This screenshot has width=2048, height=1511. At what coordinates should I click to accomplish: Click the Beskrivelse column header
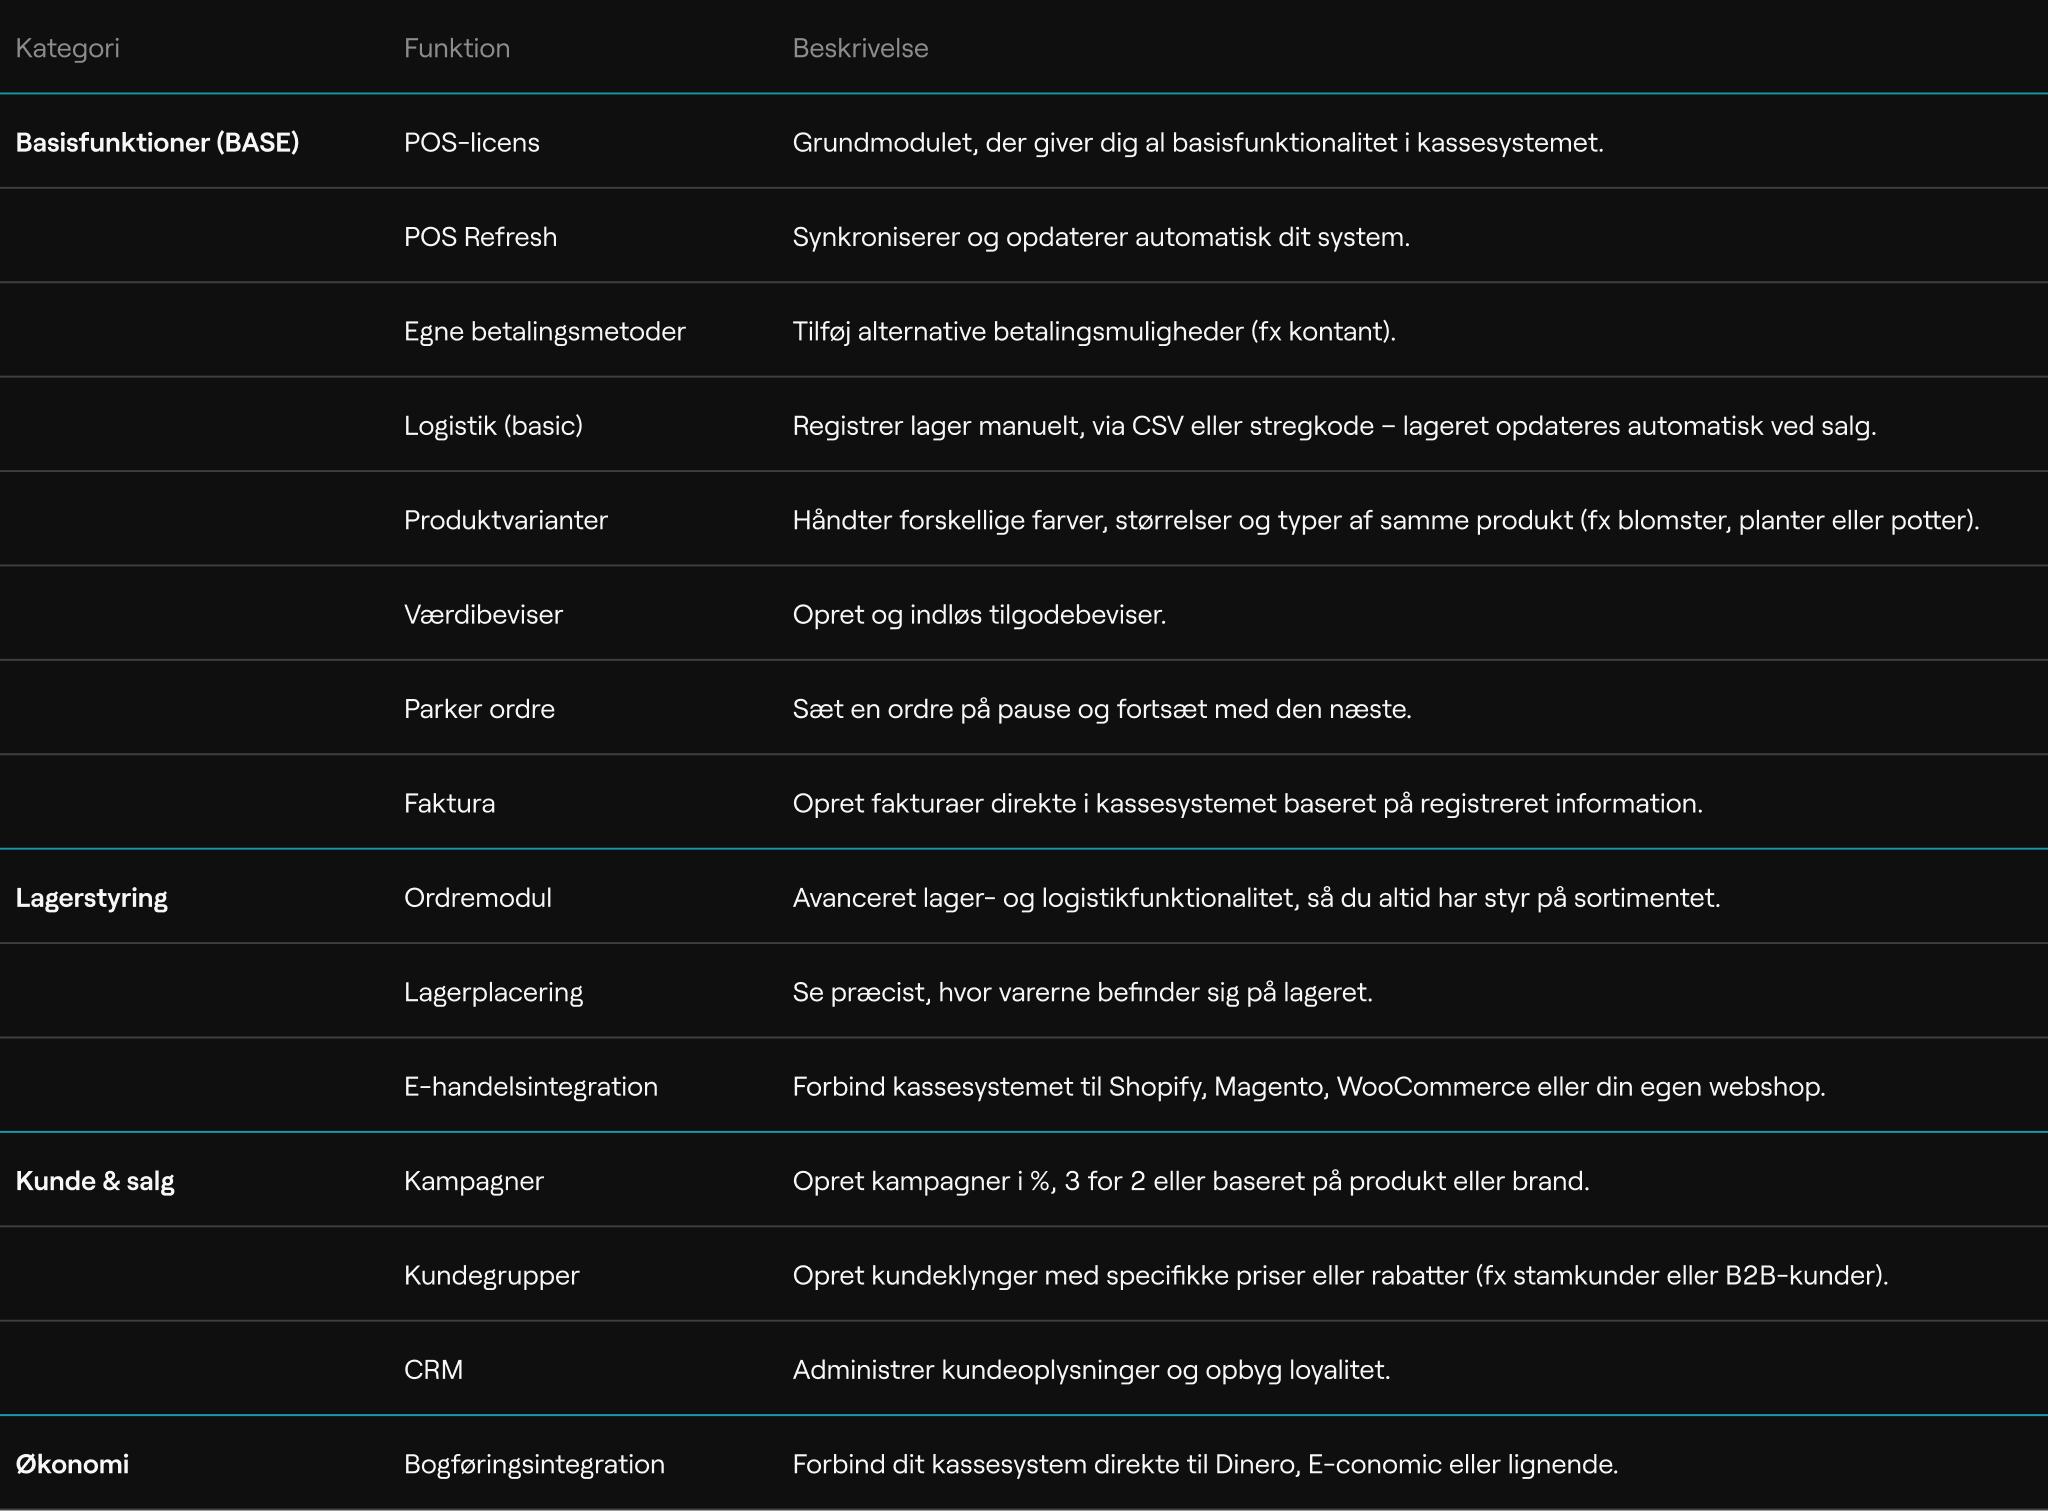coord(859,48)
